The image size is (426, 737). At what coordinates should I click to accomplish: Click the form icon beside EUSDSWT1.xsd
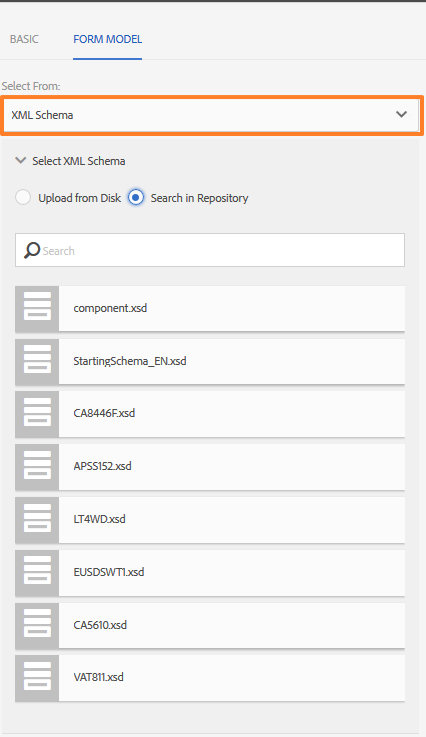[x=37, y=573]
